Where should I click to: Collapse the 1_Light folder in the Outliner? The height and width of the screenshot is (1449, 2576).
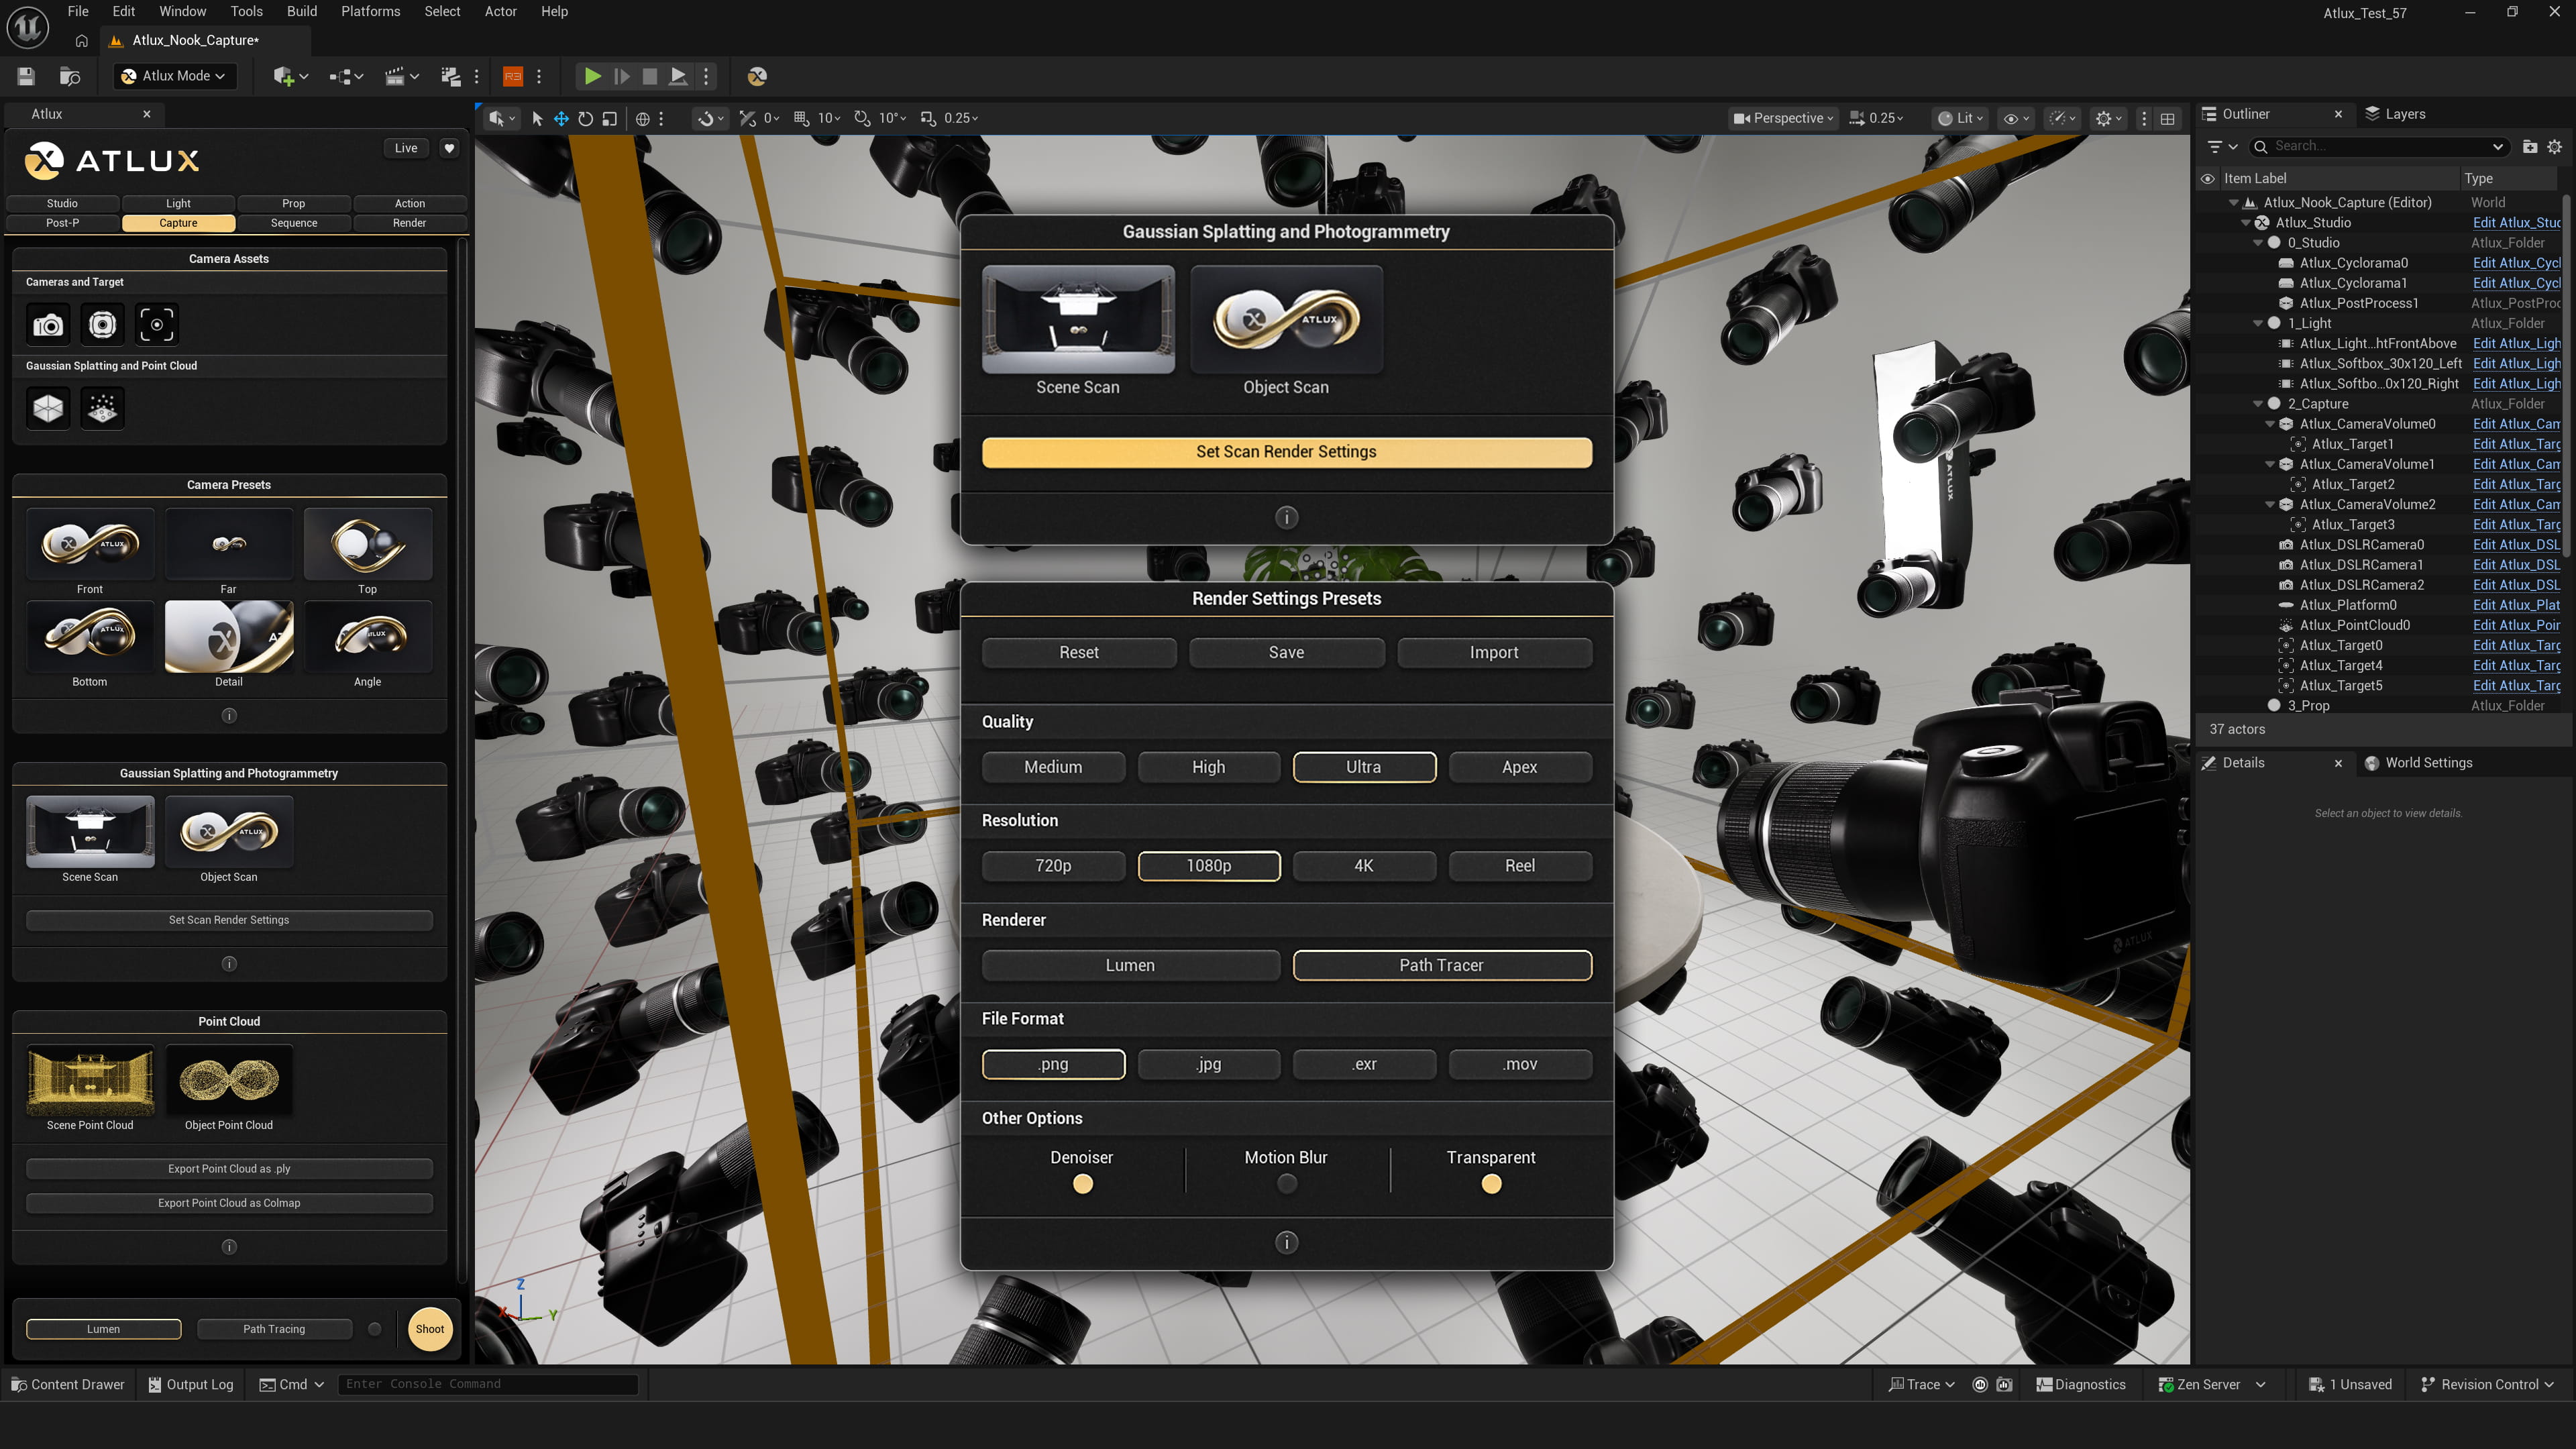point(2257,323)
